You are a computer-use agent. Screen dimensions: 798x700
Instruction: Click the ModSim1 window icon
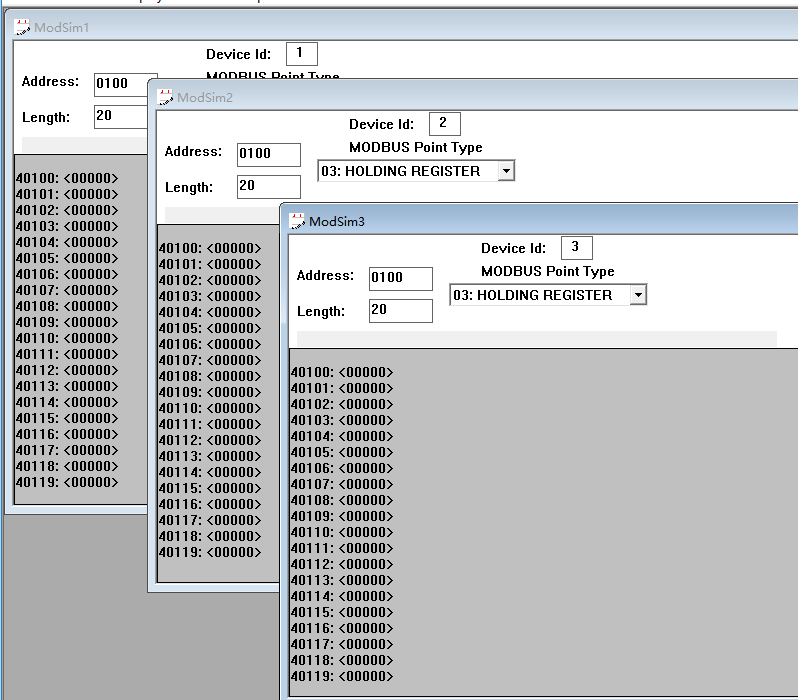pyautogui.click(x=22, y=27)
